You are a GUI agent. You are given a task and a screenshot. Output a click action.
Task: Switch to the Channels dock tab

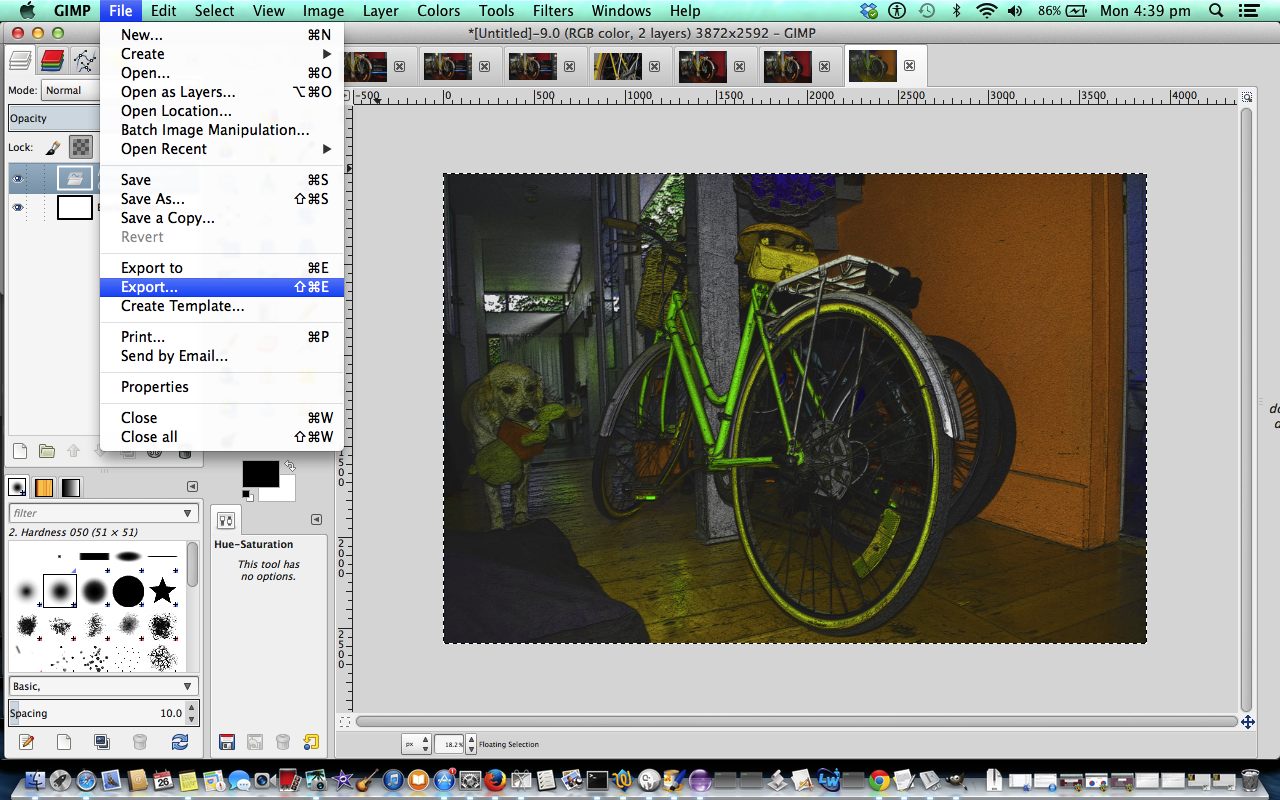pos(52,61)
